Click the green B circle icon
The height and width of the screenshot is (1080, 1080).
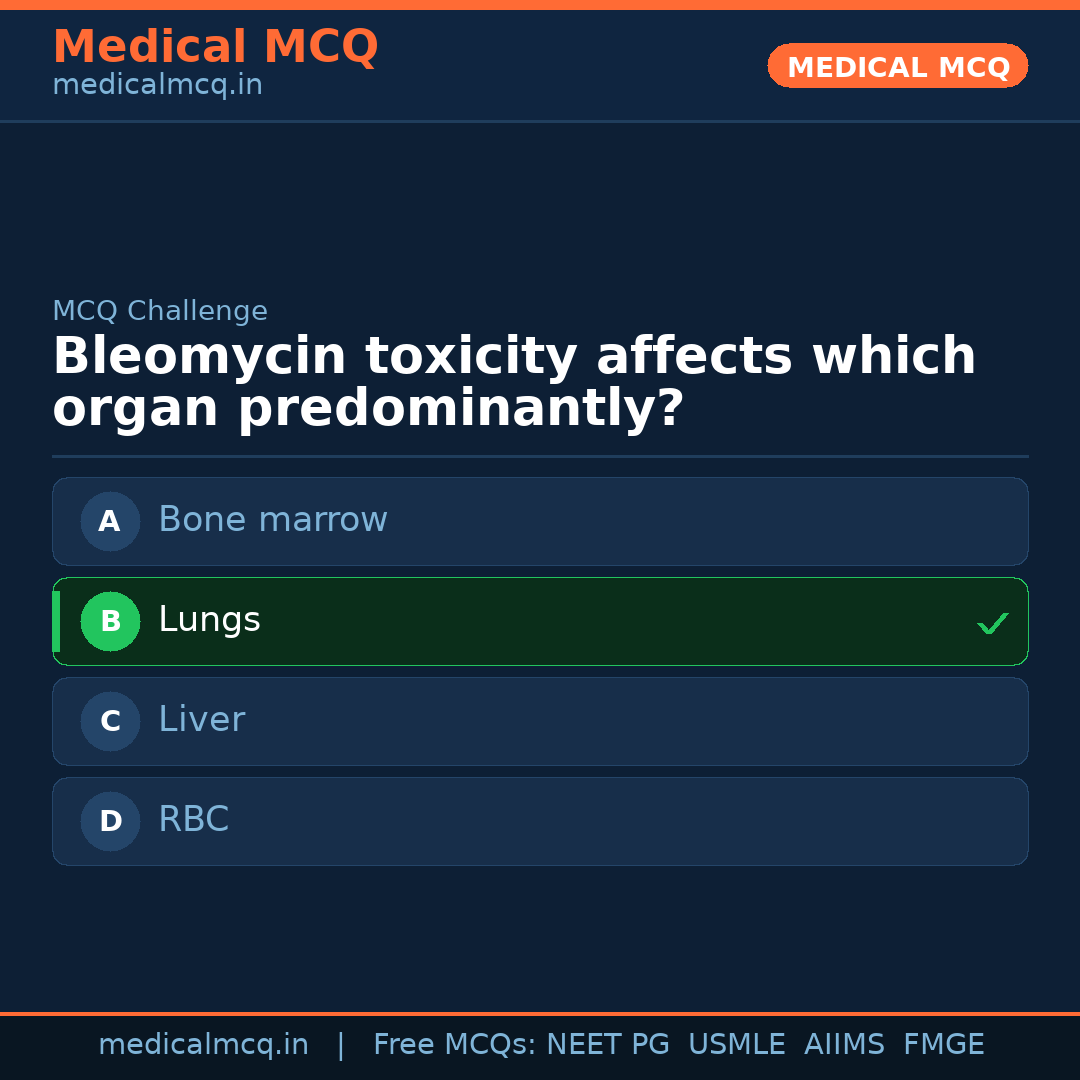point(110,621)
